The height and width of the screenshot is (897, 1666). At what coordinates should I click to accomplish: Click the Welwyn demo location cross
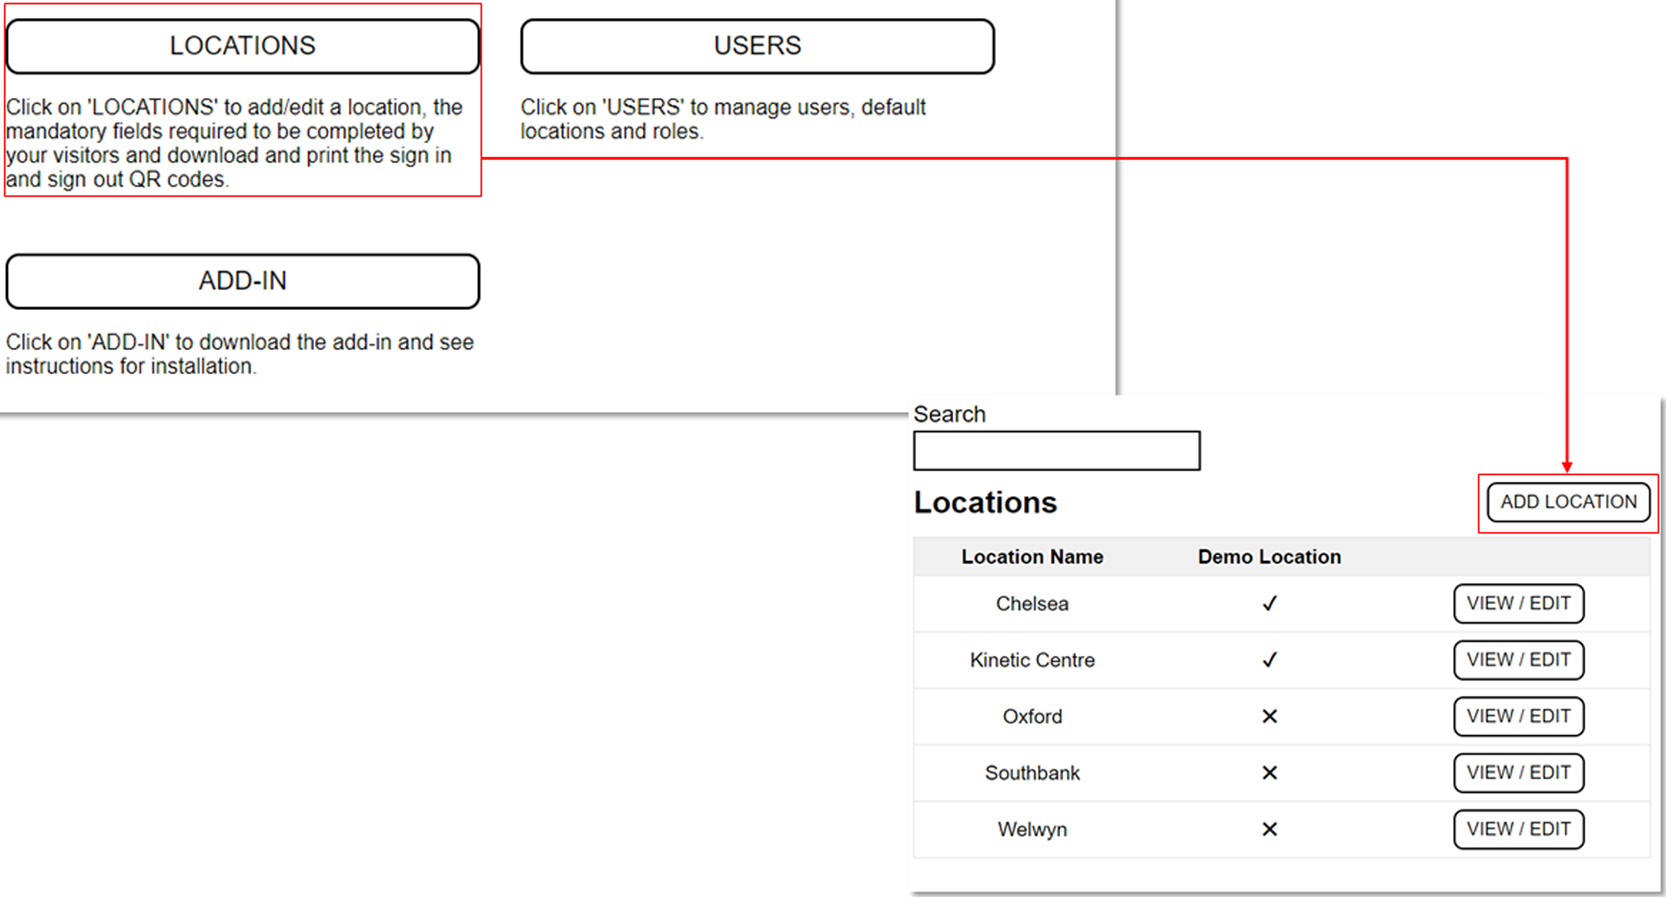1269,829
